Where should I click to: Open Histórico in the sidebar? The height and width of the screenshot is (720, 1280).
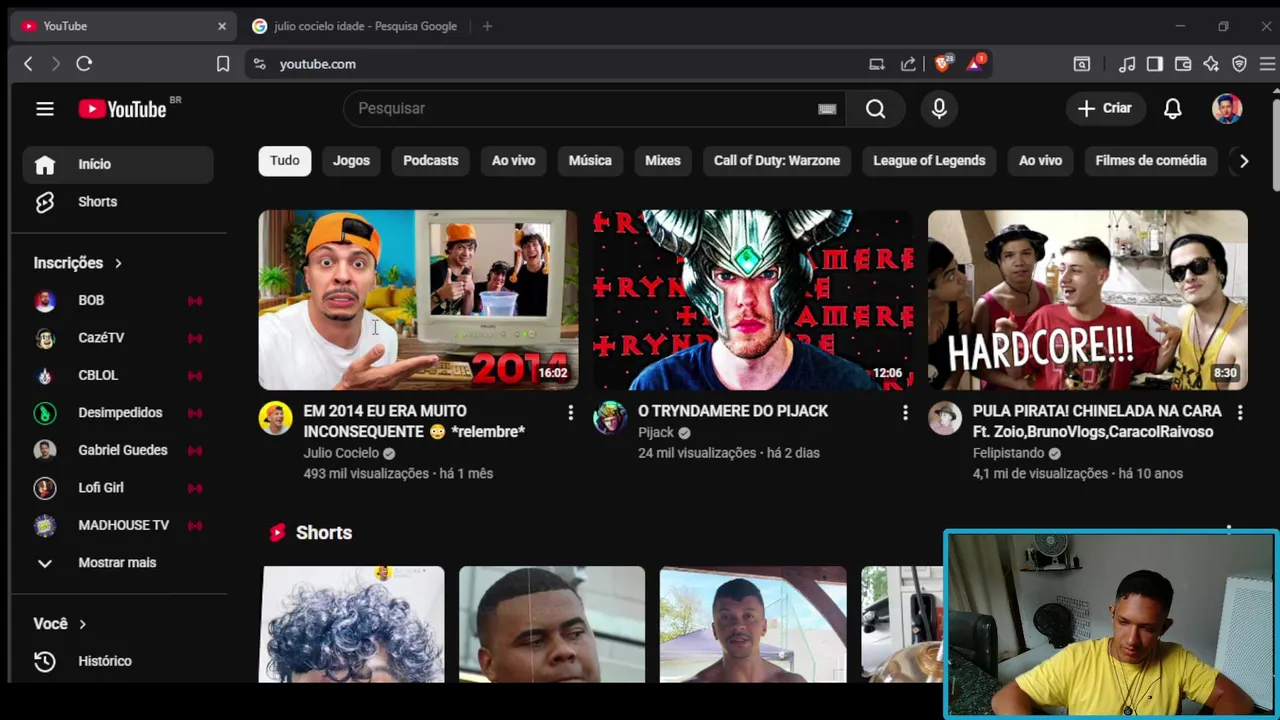(x=118, y=661)
